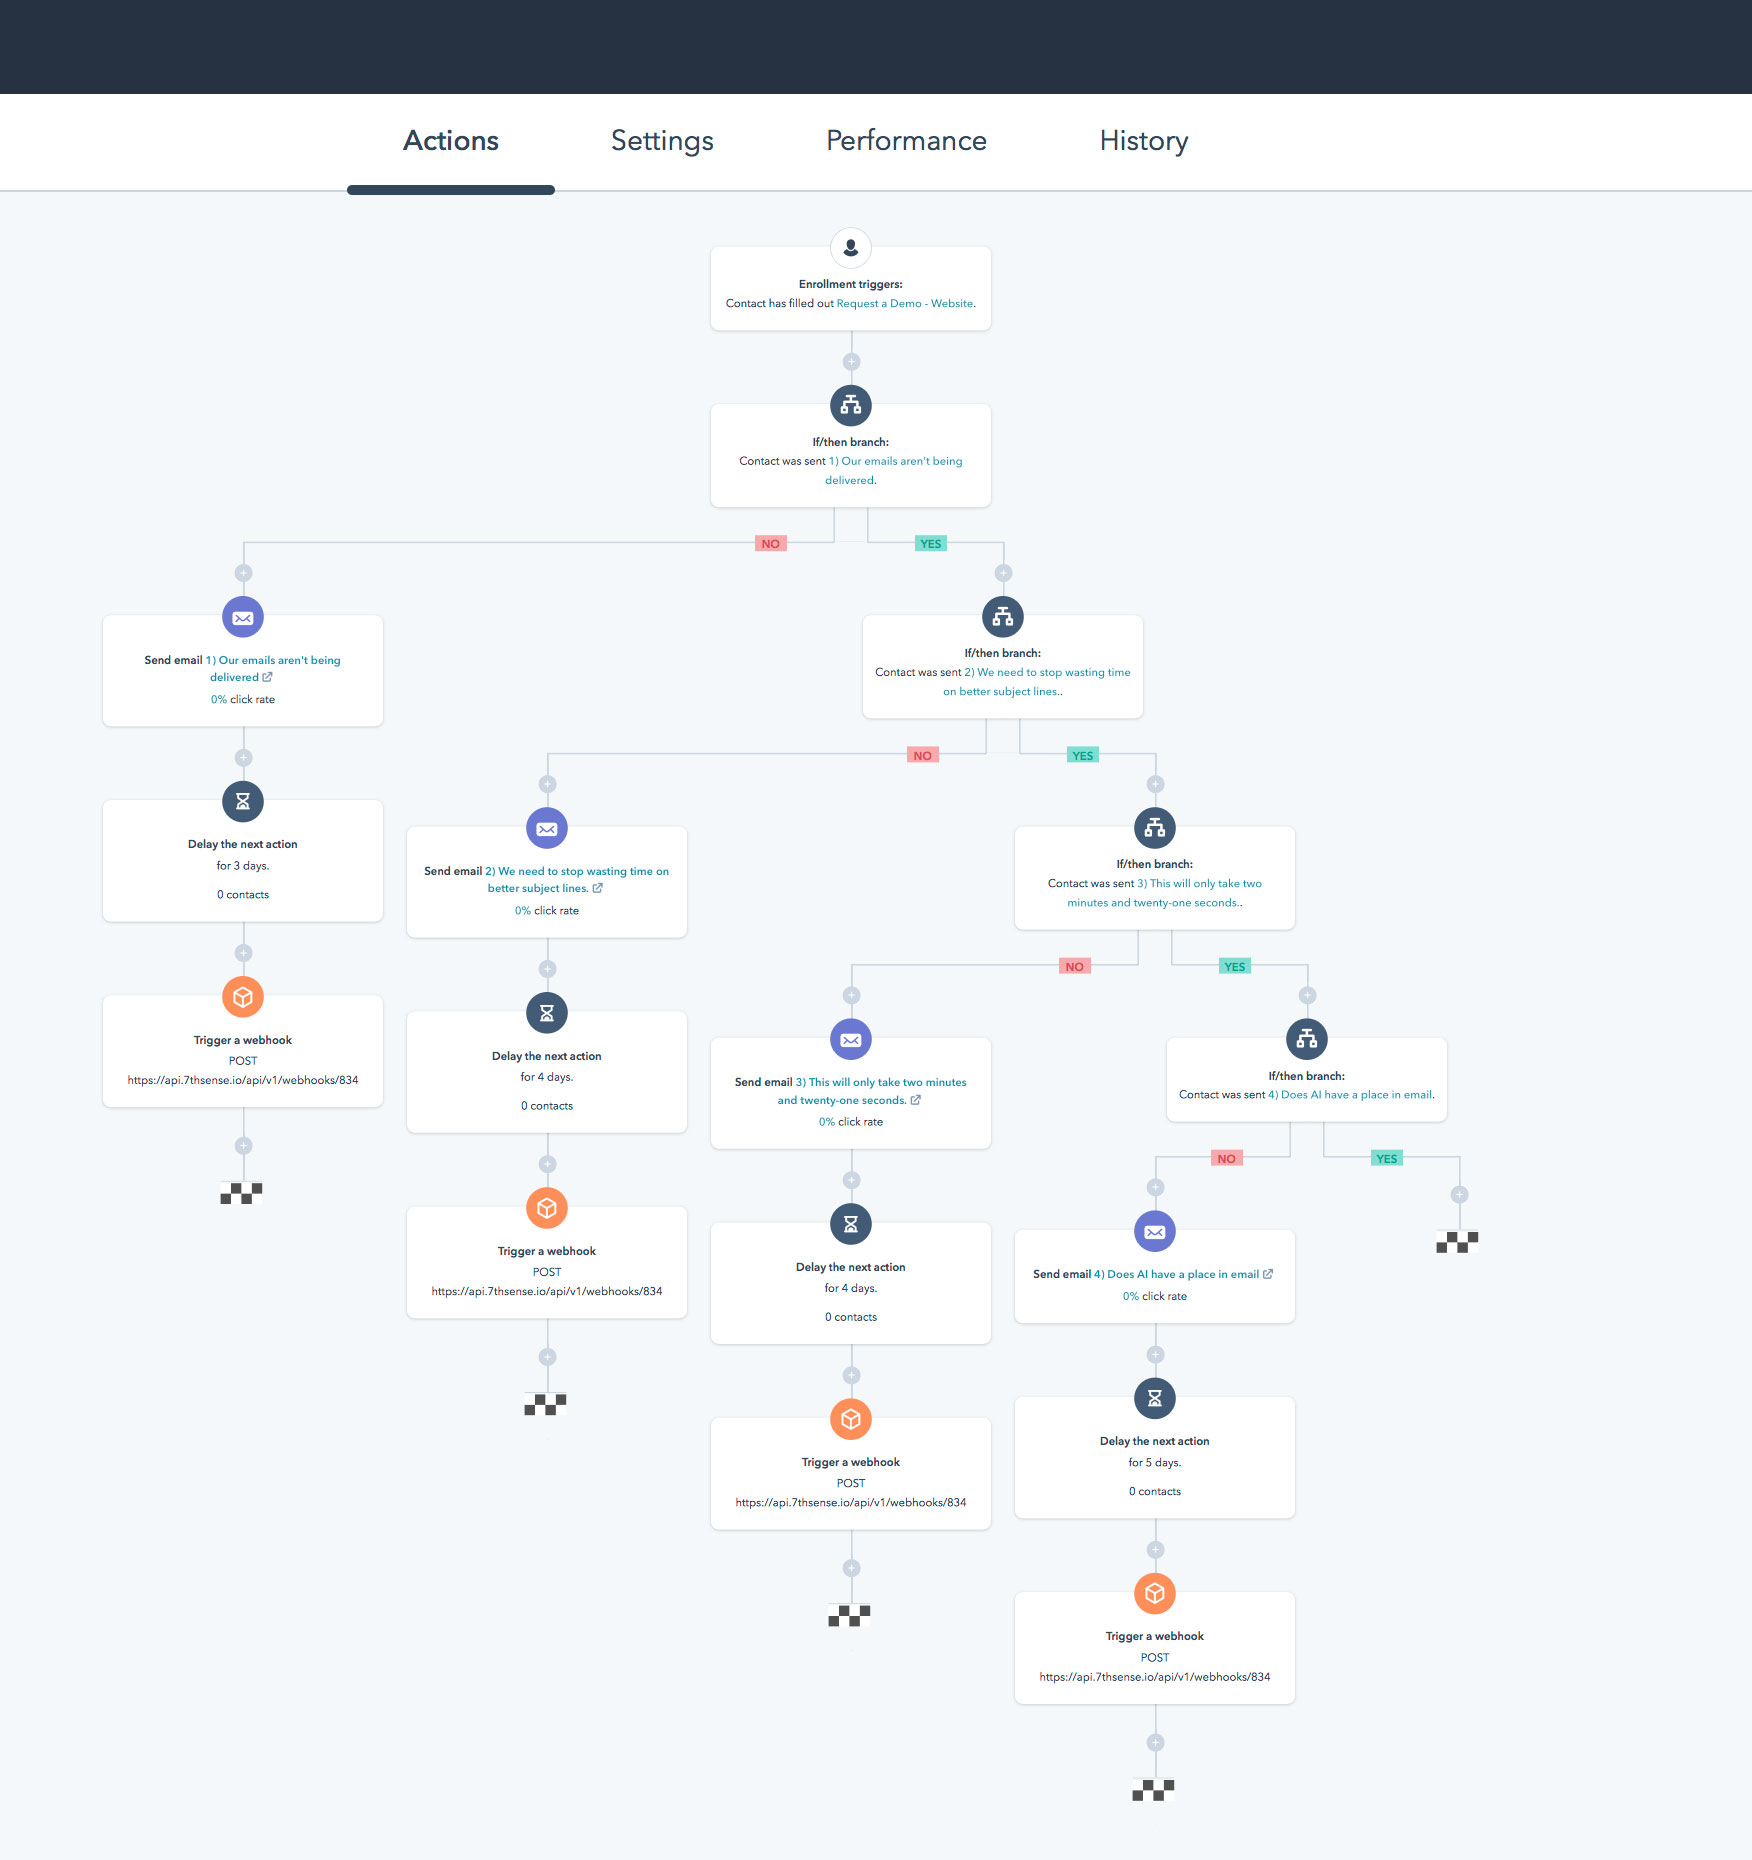
Task: Go to the History tab
Action: tap(1143, 141)
